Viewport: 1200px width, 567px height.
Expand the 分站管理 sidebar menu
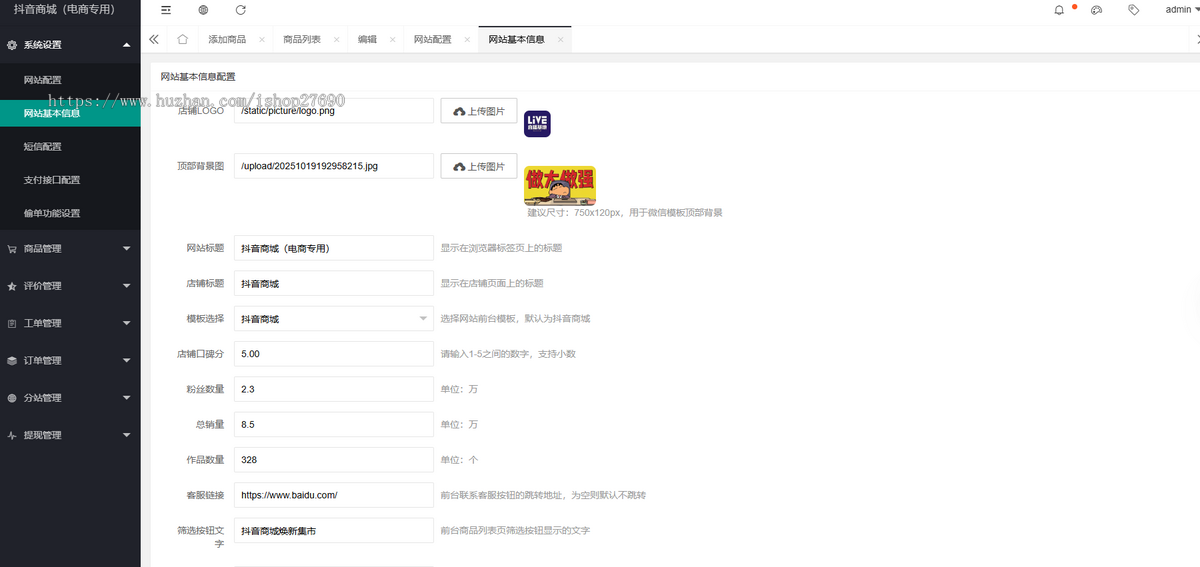(x=70, y=398)
